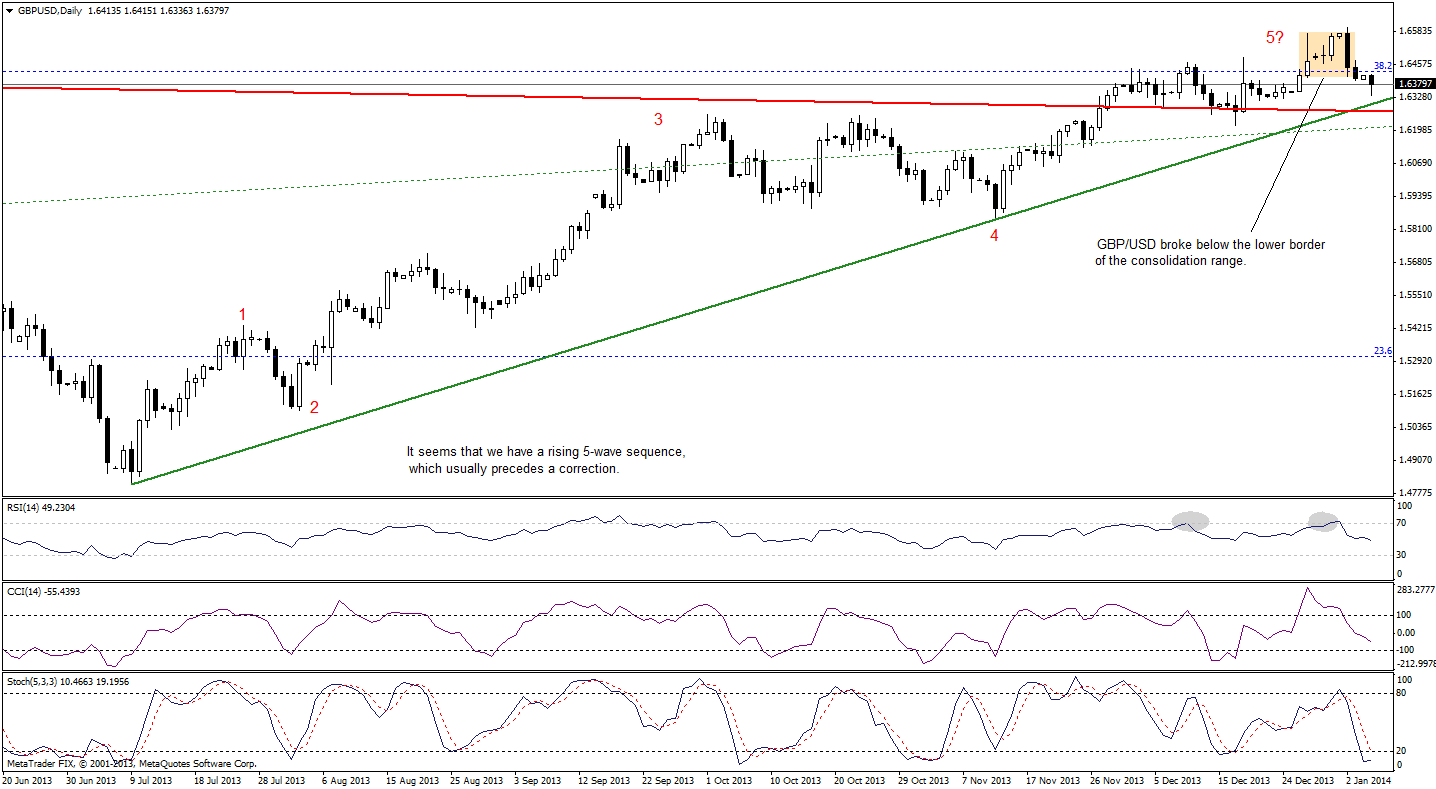Click the 1.49070 price axis label
This screenshot has height=789, width=1436.
pyautogui.click(x=1415, y=460)
